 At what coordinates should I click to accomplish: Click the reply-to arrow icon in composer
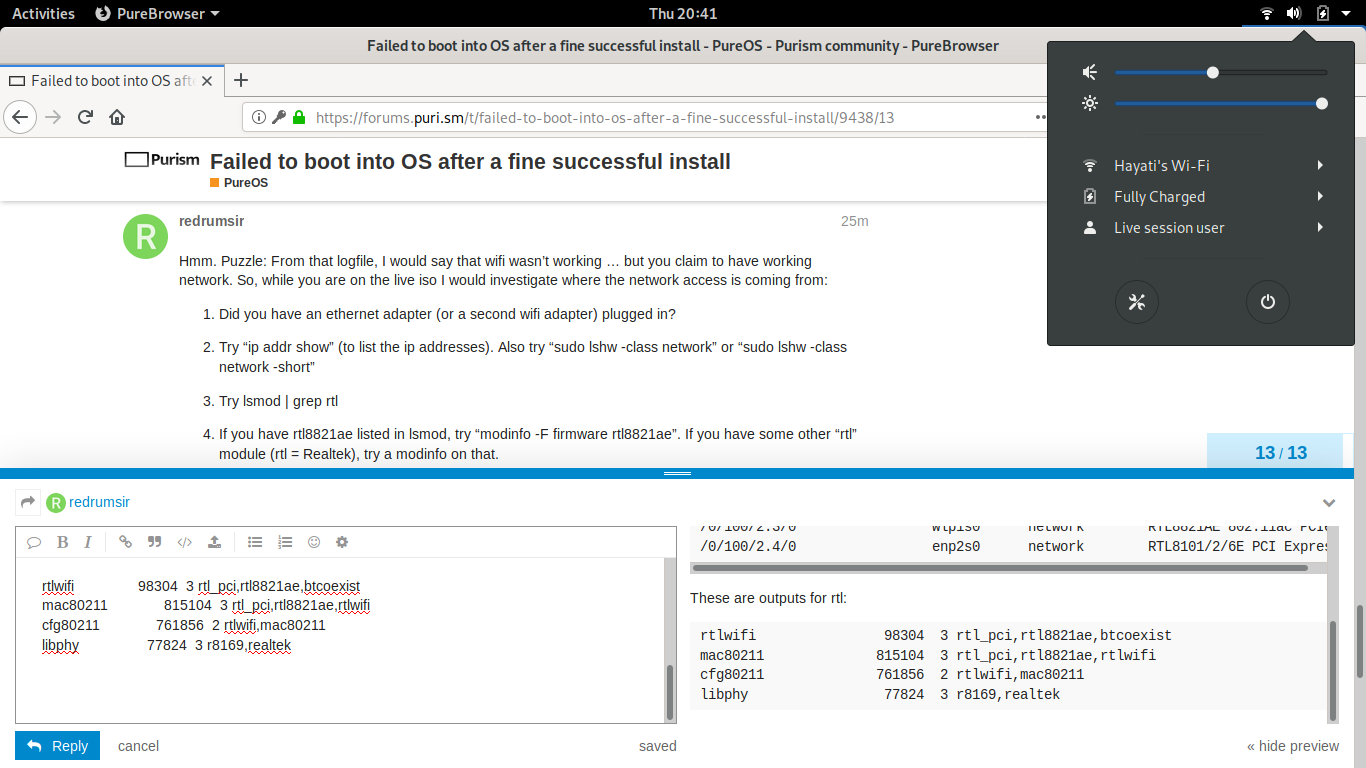pyautogui.click(x=28, y=502)
